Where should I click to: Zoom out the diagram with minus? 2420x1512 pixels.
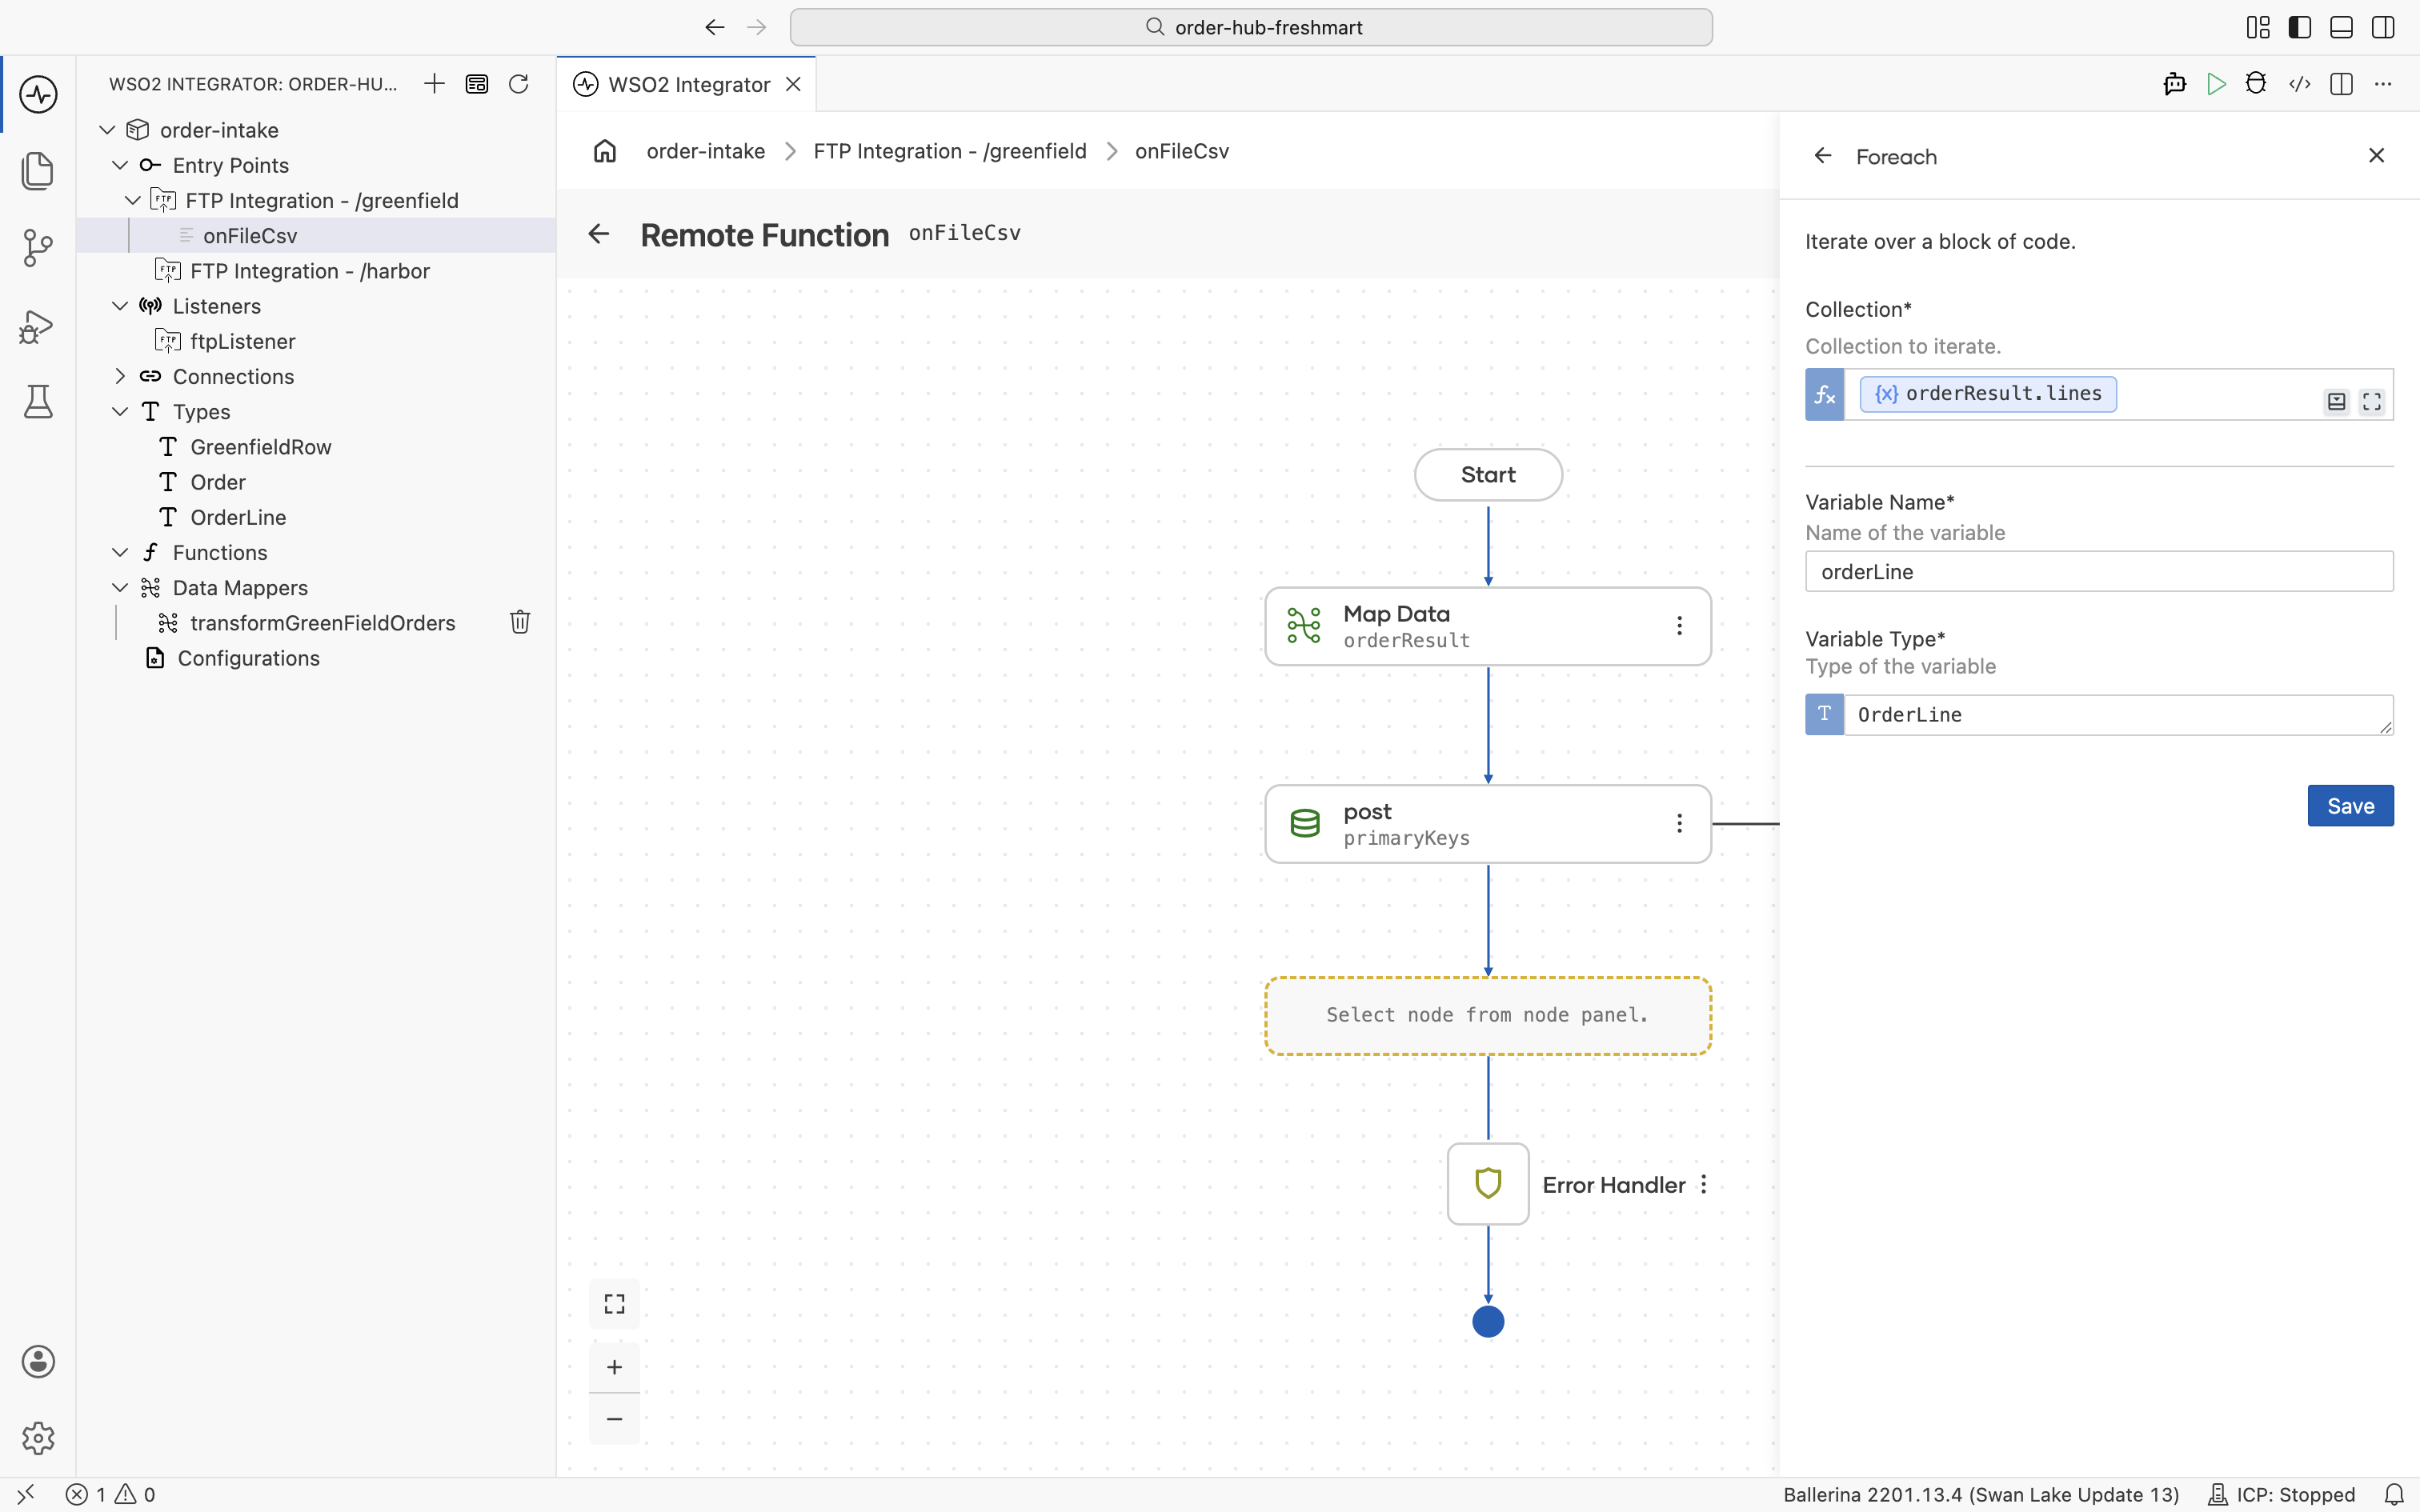pyautogui.click(x=614, y=1419)
